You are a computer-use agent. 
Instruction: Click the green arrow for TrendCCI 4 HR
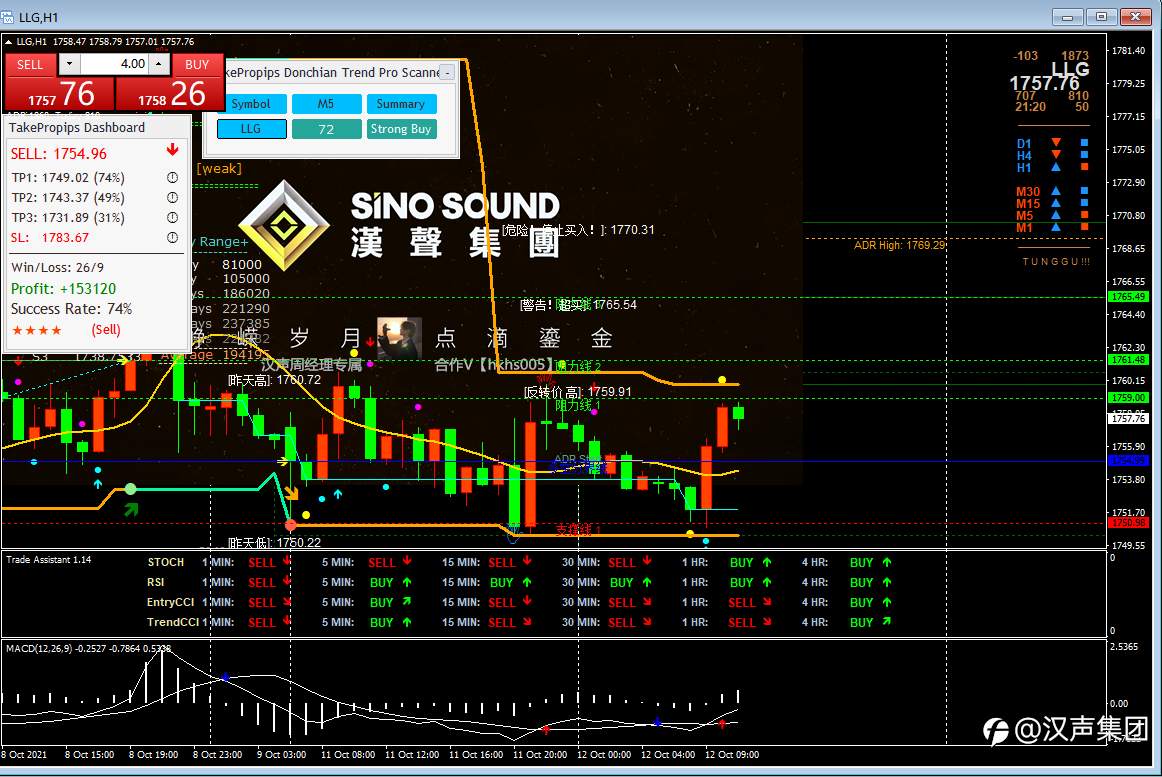click(887, 622)
